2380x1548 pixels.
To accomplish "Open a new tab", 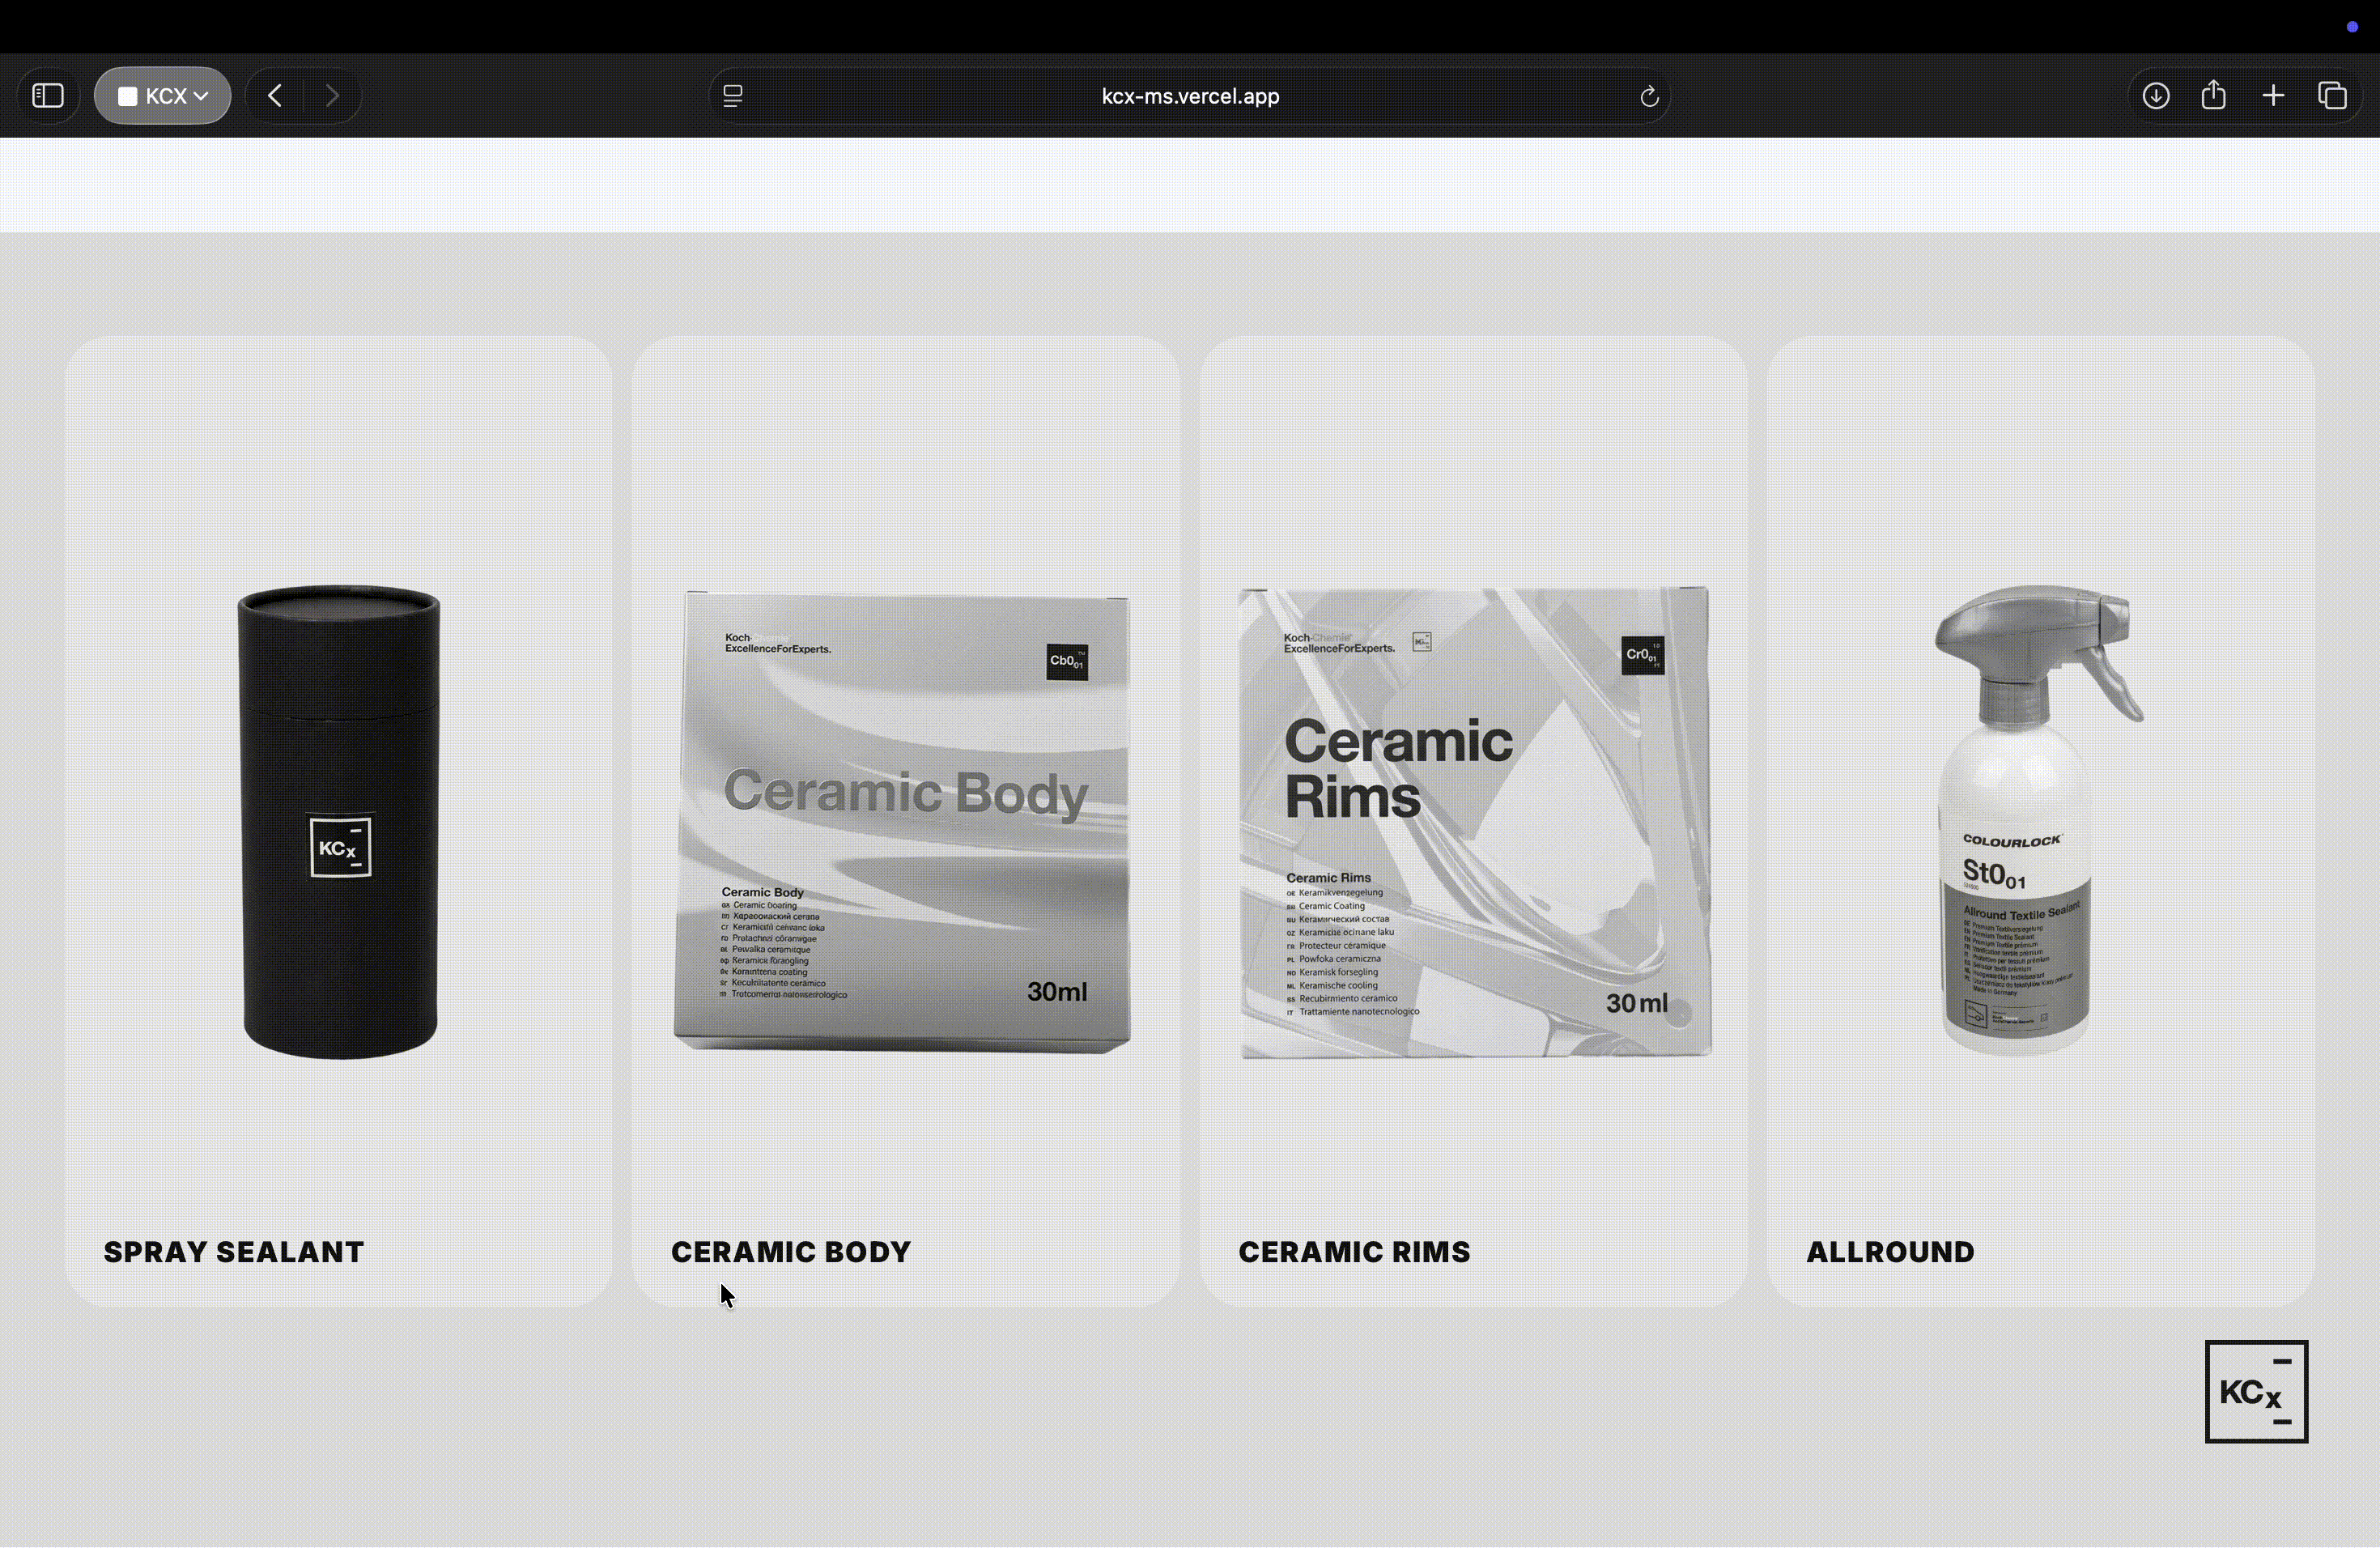I will click(x=2273, y=96).
